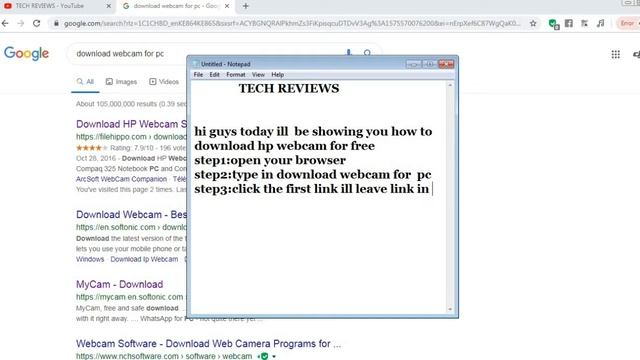Expand the dropdown arrow after nchsoftware URL
The image size is (640, 360).
point(274,356)
